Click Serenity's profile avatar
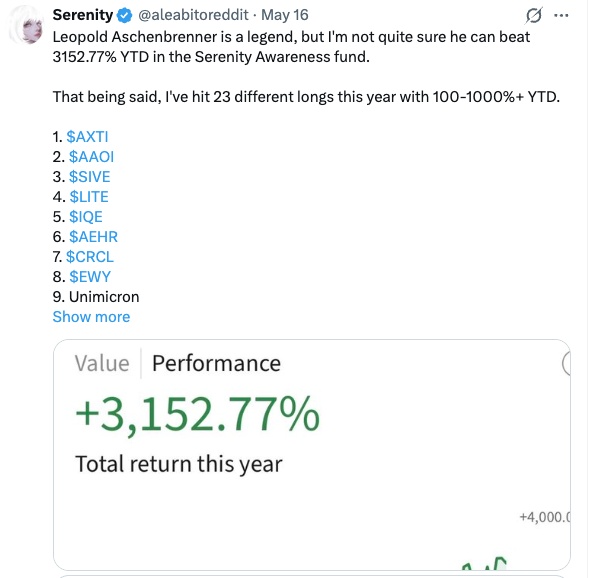The width and height of the screenshot is (590, 578). [26, 25]
